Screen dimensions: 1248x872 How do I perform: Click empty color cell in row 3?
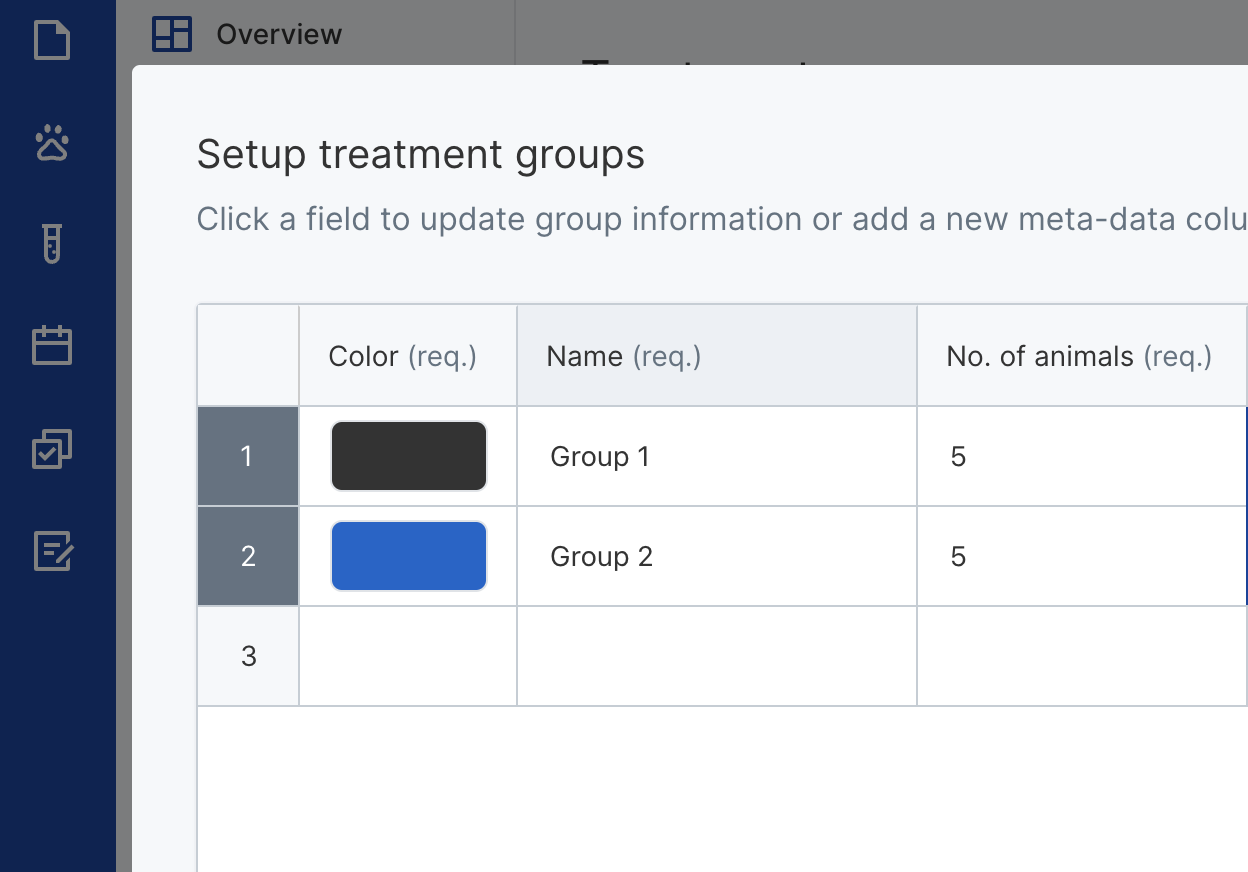pyautogui.click(x=408, y=656)
